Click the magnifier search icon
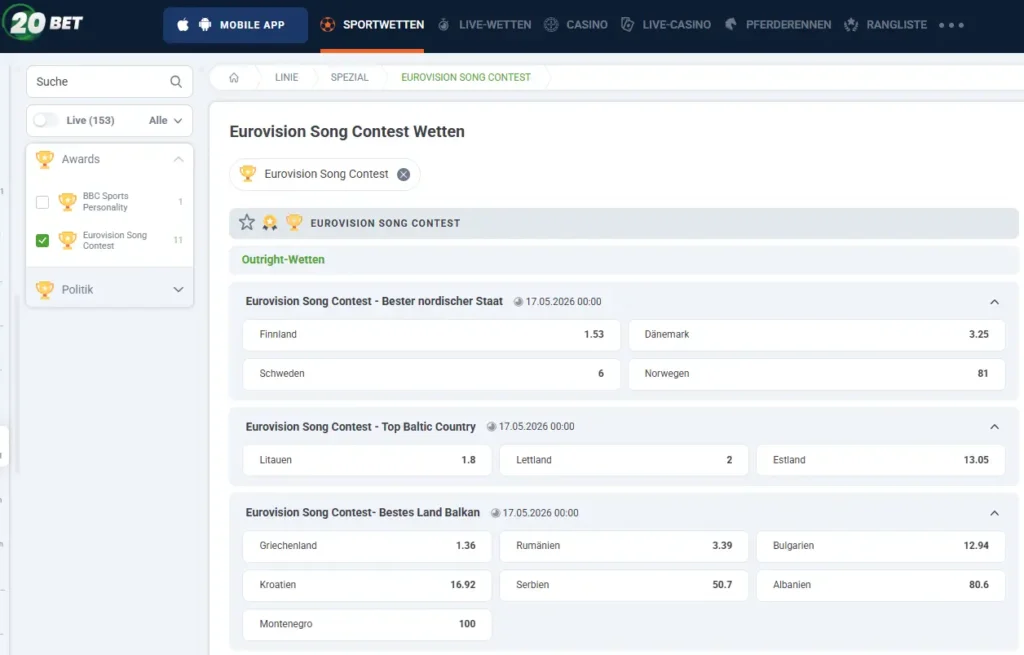1024x655 pixels. [176, 82]
